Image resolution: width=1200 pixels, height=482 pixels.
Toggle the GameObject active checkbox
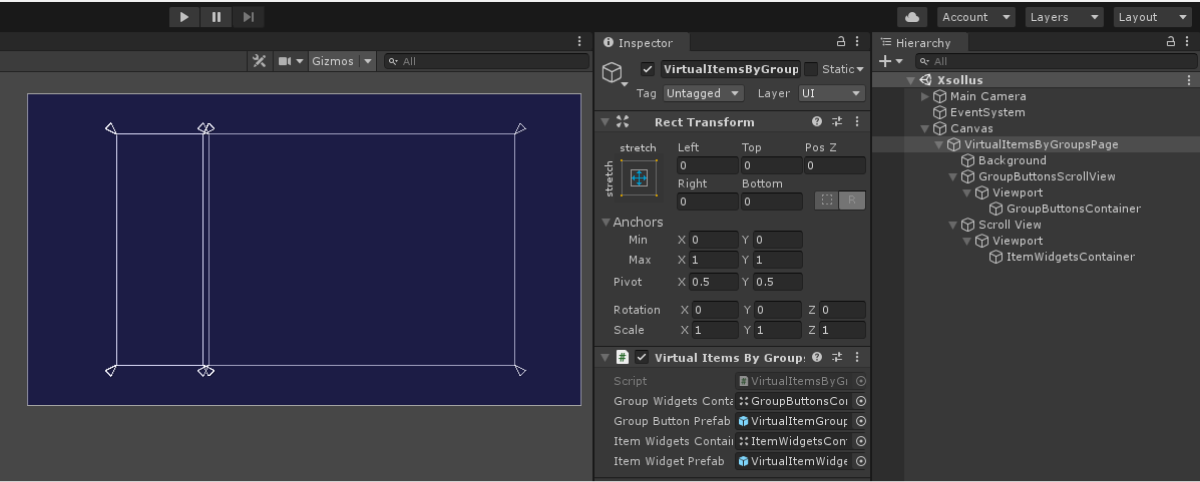pyautogui.click(x=647, y=69)
